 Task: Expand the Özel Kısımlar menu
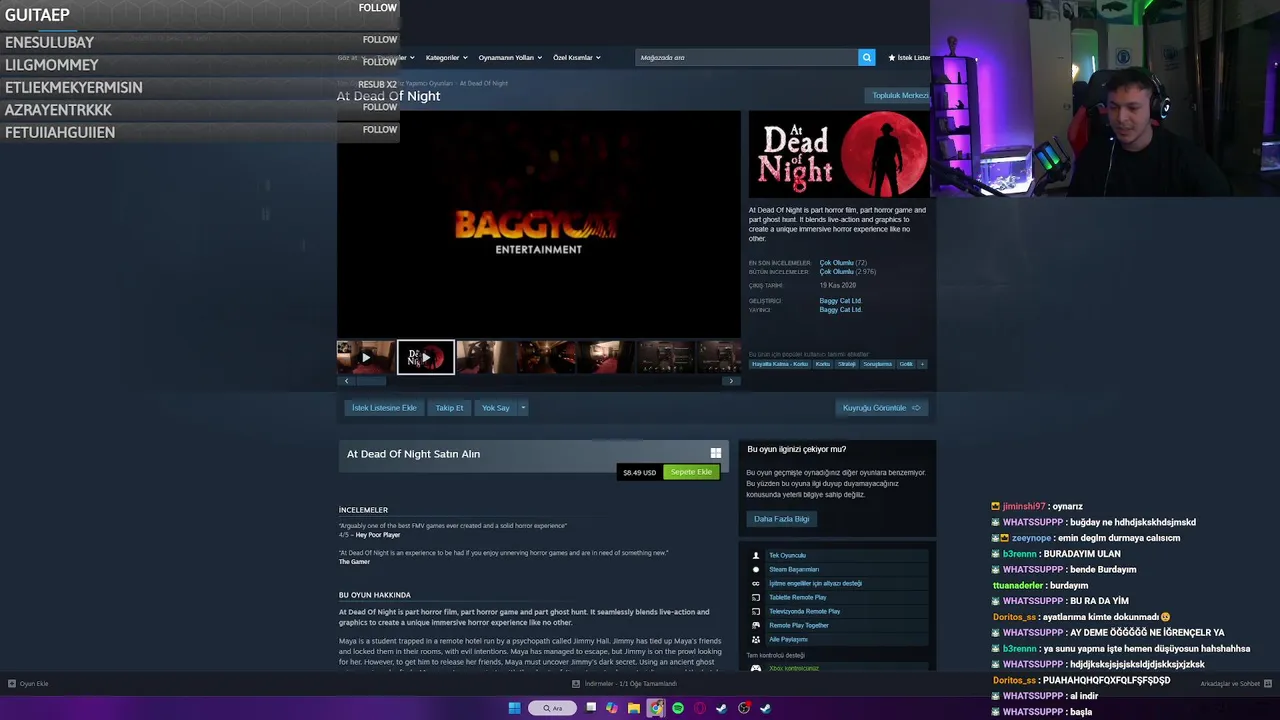(577, 58)
